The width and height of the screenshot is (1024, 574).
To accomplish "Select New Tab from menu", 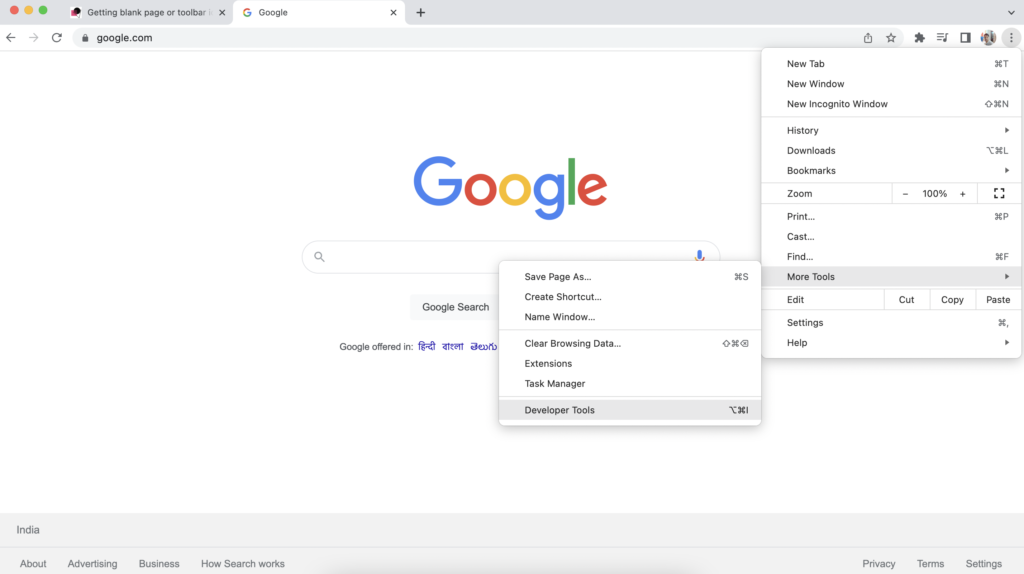I will [891, 64].
